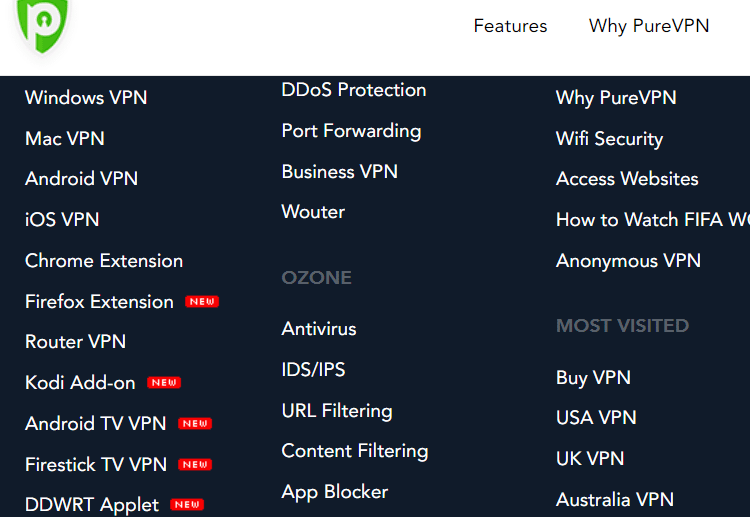The image size is (750, 517).
Task: Click NEW badge beside DDWRT Applet
Action: click(187, 505)
